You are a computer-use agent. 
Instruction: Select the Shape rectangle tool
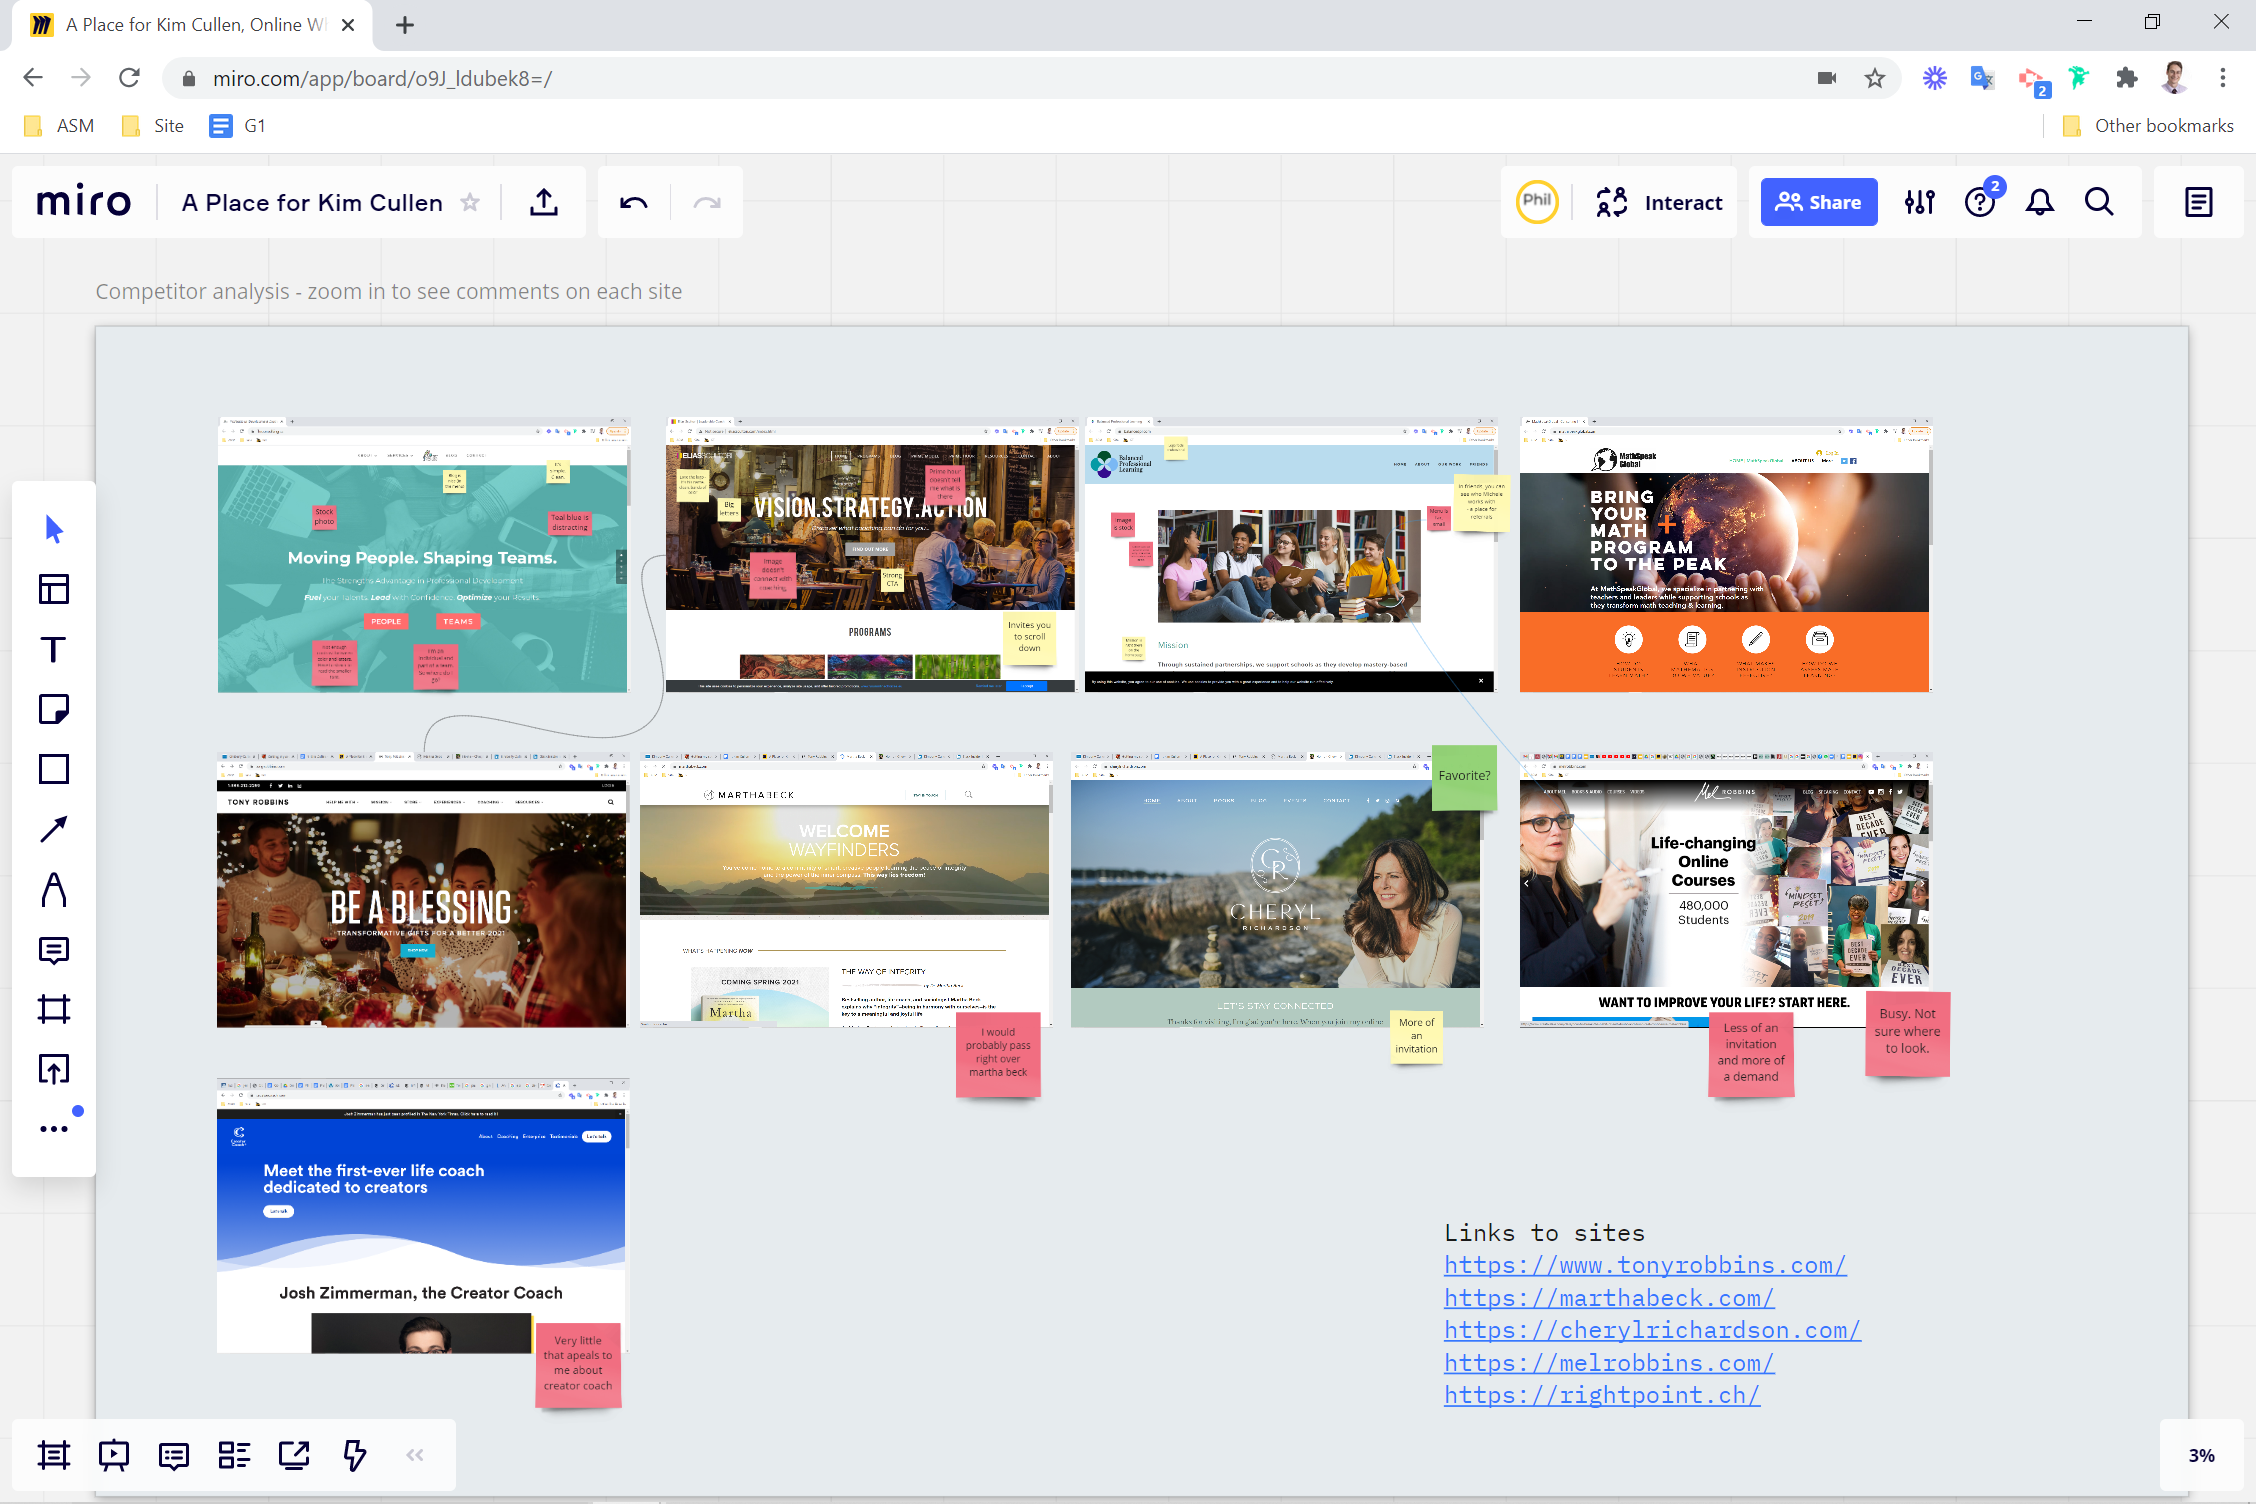pos(54,769)
